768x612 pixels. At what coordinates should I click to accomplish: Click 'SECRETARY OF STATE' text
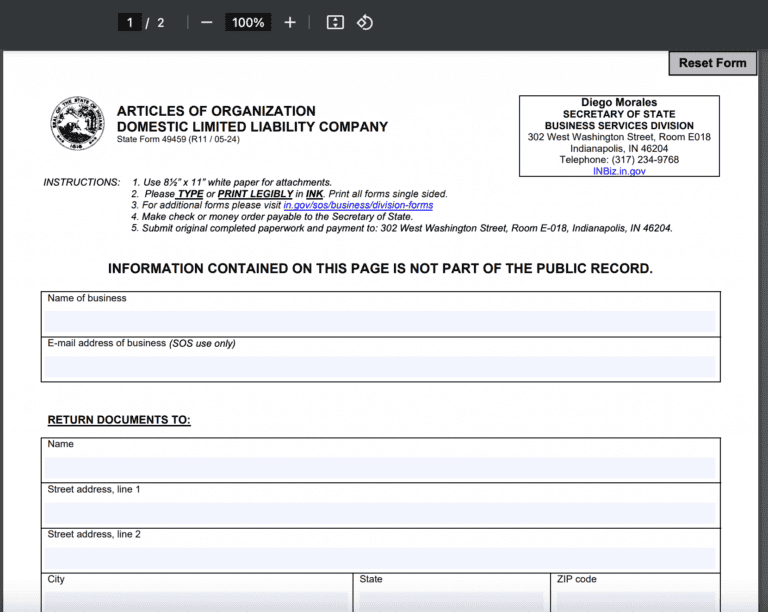619,114
